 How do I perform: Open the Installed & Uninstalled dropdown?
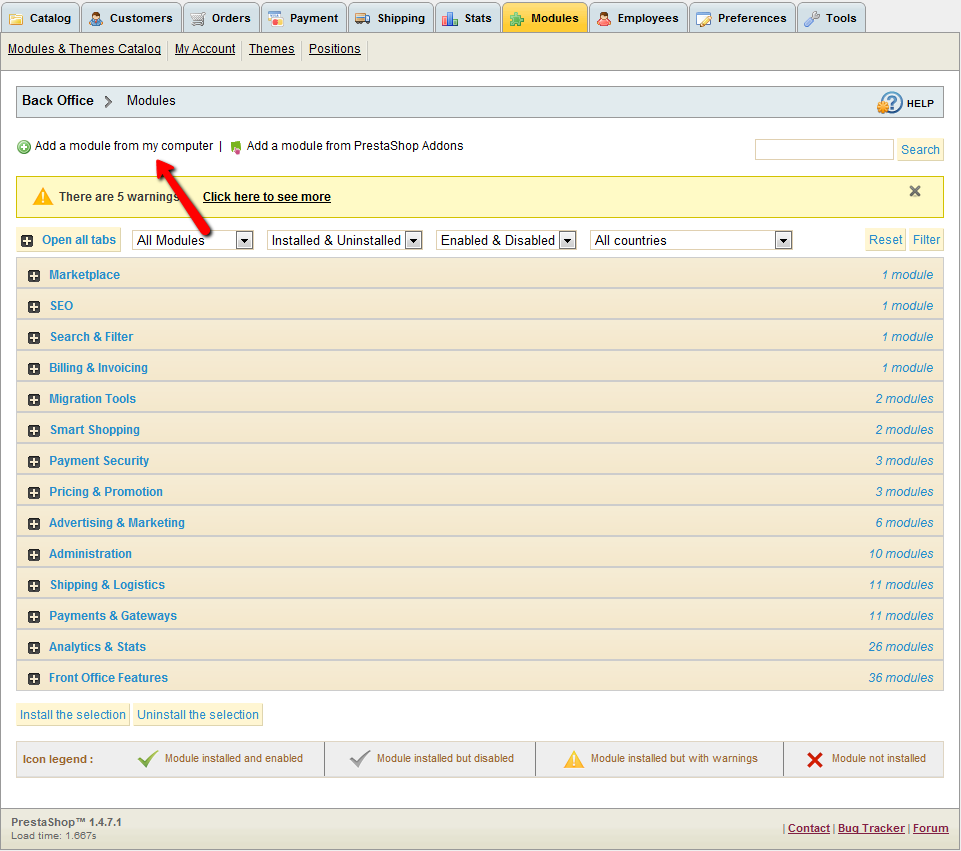tap(344, 240)
